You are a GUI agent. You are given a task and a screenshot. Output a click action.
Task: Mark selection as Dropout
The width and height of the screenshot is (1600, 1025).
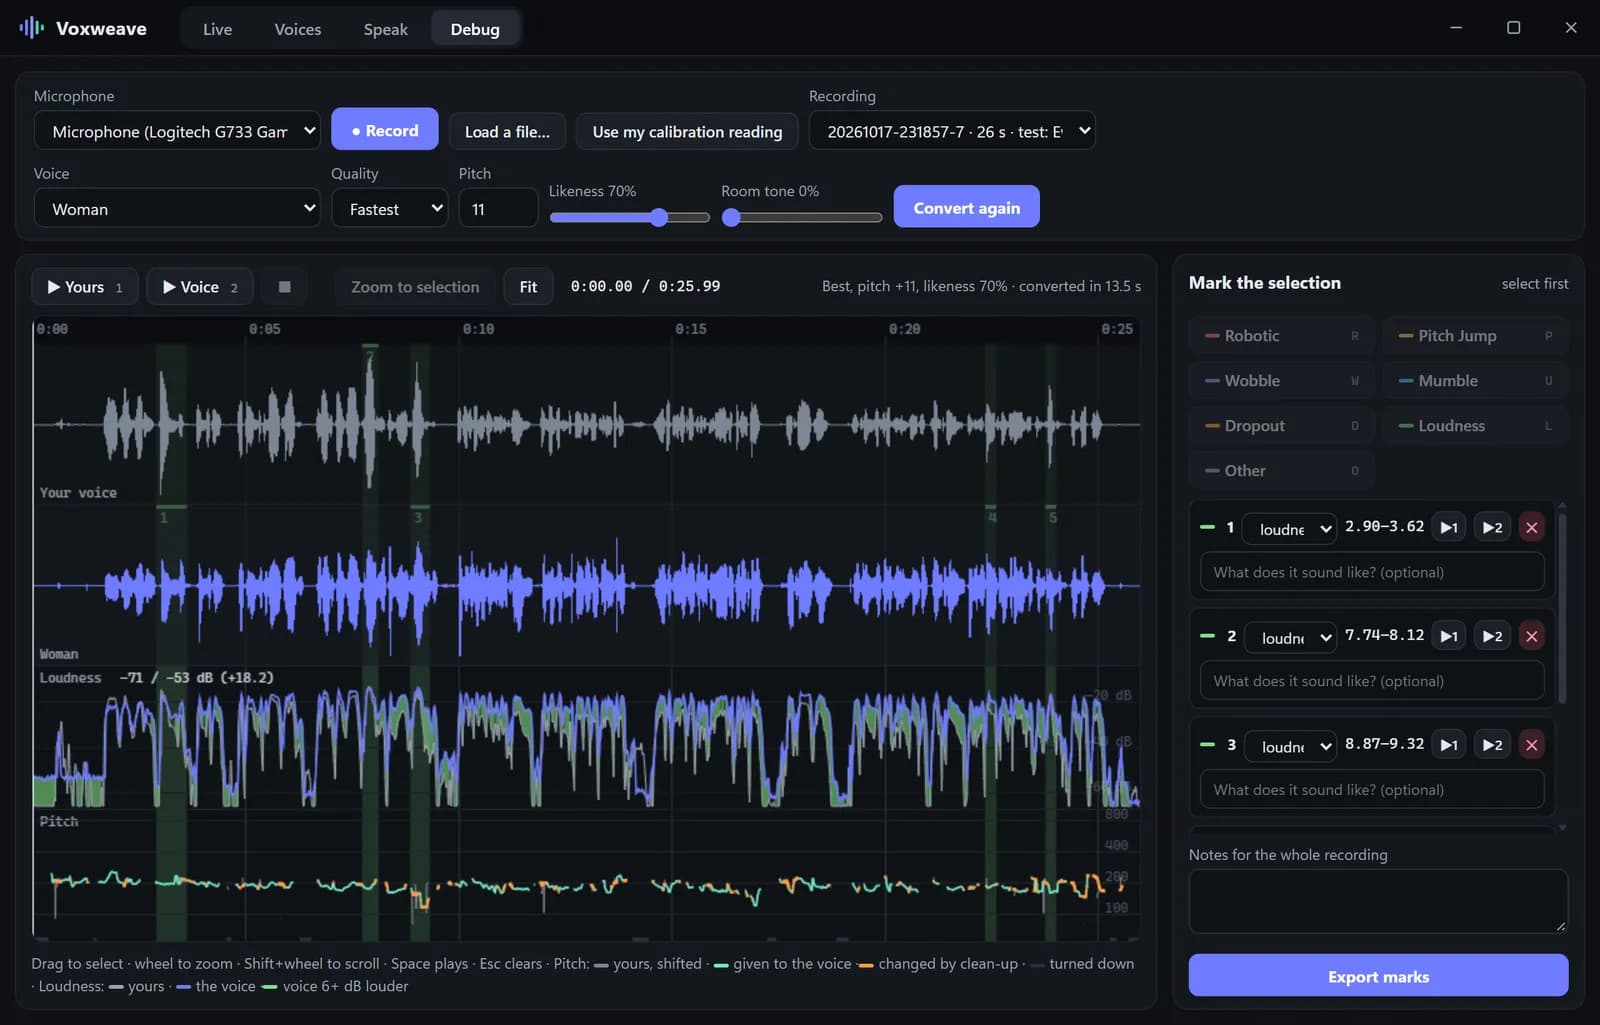click(x=1282, y=426)
